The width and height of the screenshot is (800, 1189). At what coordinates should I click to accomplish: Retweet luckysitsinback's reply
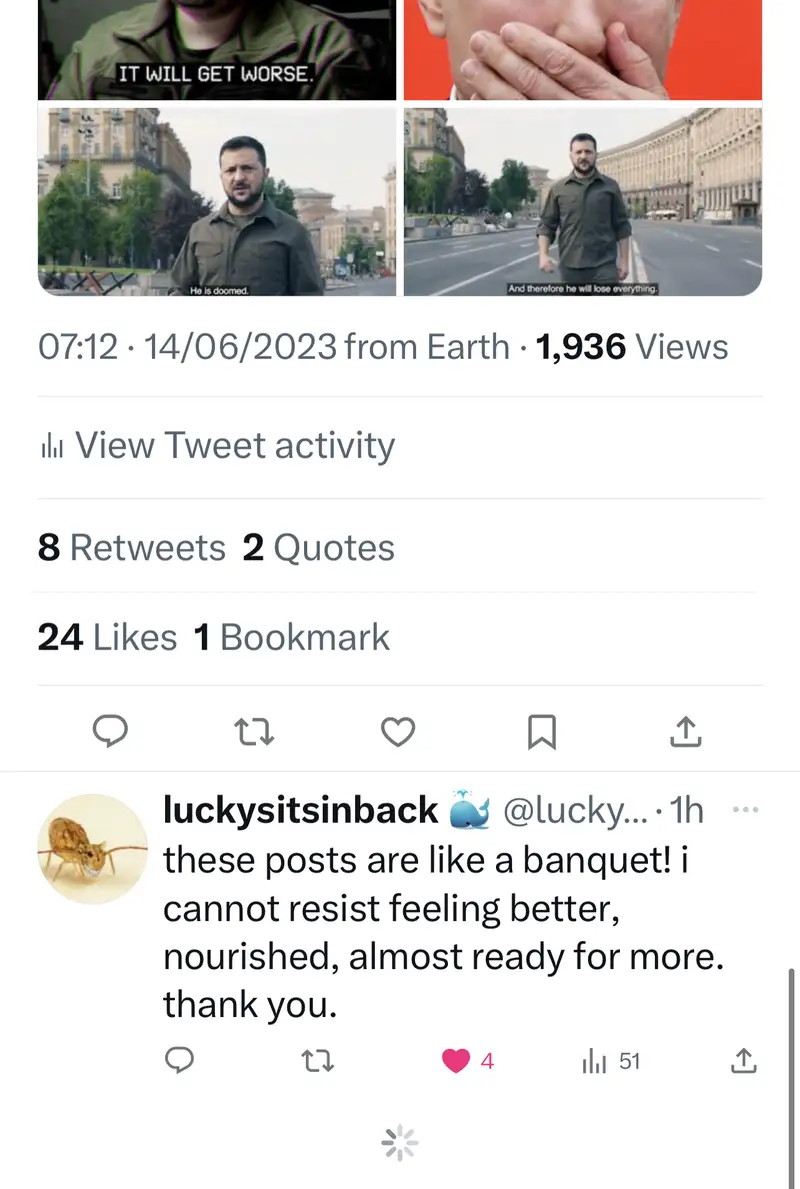point(318,1061)
